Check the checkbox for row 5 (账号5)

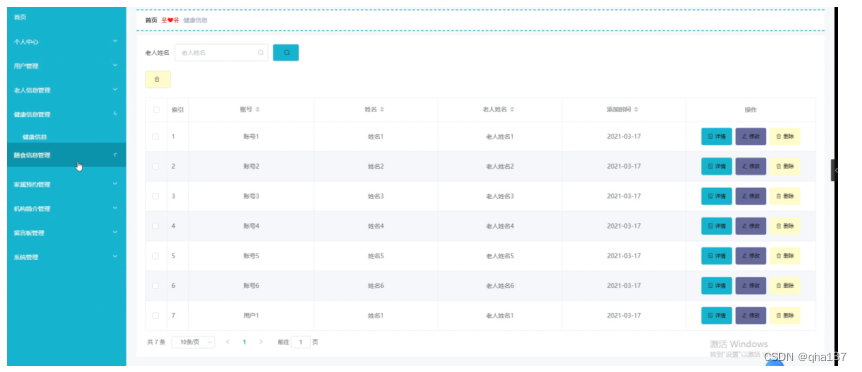pyautogui.click(x=156, y=256)
